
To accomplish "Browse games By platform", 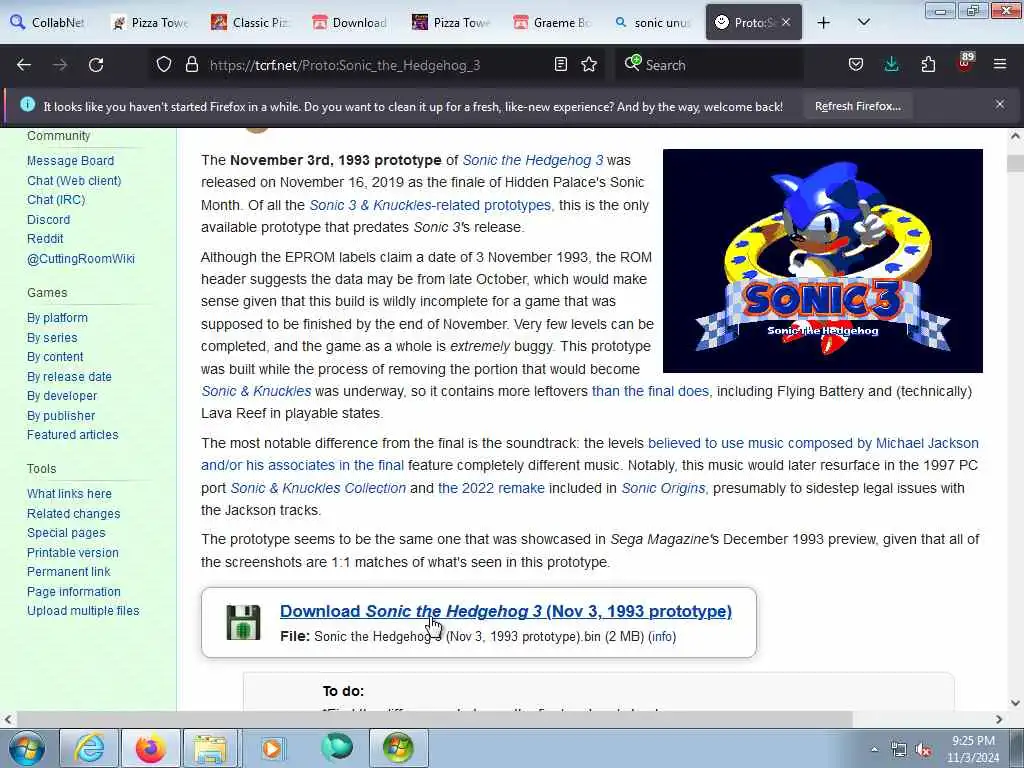I will click(x=57, y=318).
